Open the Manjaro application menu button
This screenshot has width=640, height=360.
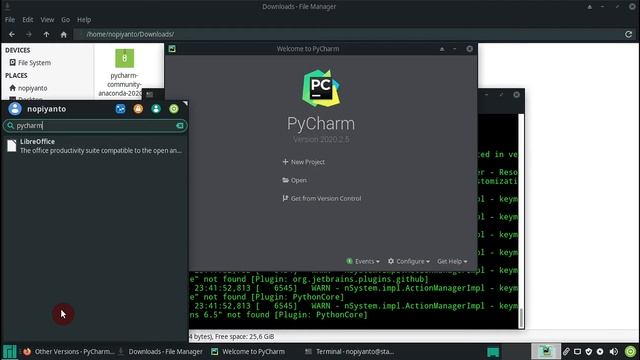pyautogui.click(x=9, y=351)
